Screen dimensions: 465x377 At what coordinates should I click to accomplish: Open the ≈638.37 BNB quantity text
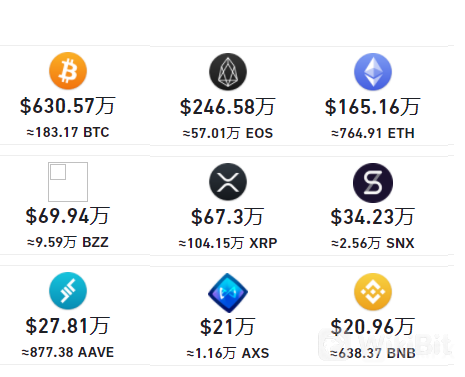point(373,353)
